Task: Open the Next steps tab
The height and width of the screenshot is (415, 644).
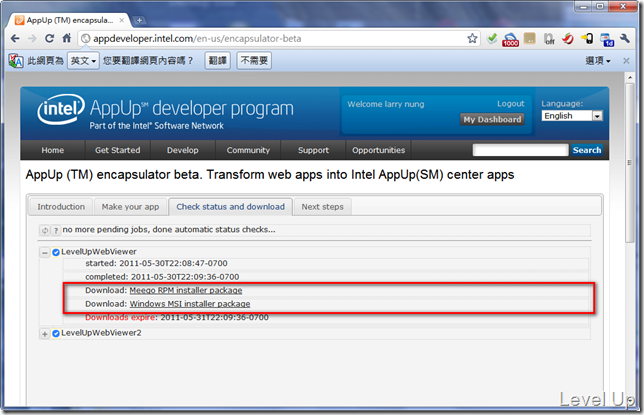Action: pyautogui.click(x=322, y=207)
